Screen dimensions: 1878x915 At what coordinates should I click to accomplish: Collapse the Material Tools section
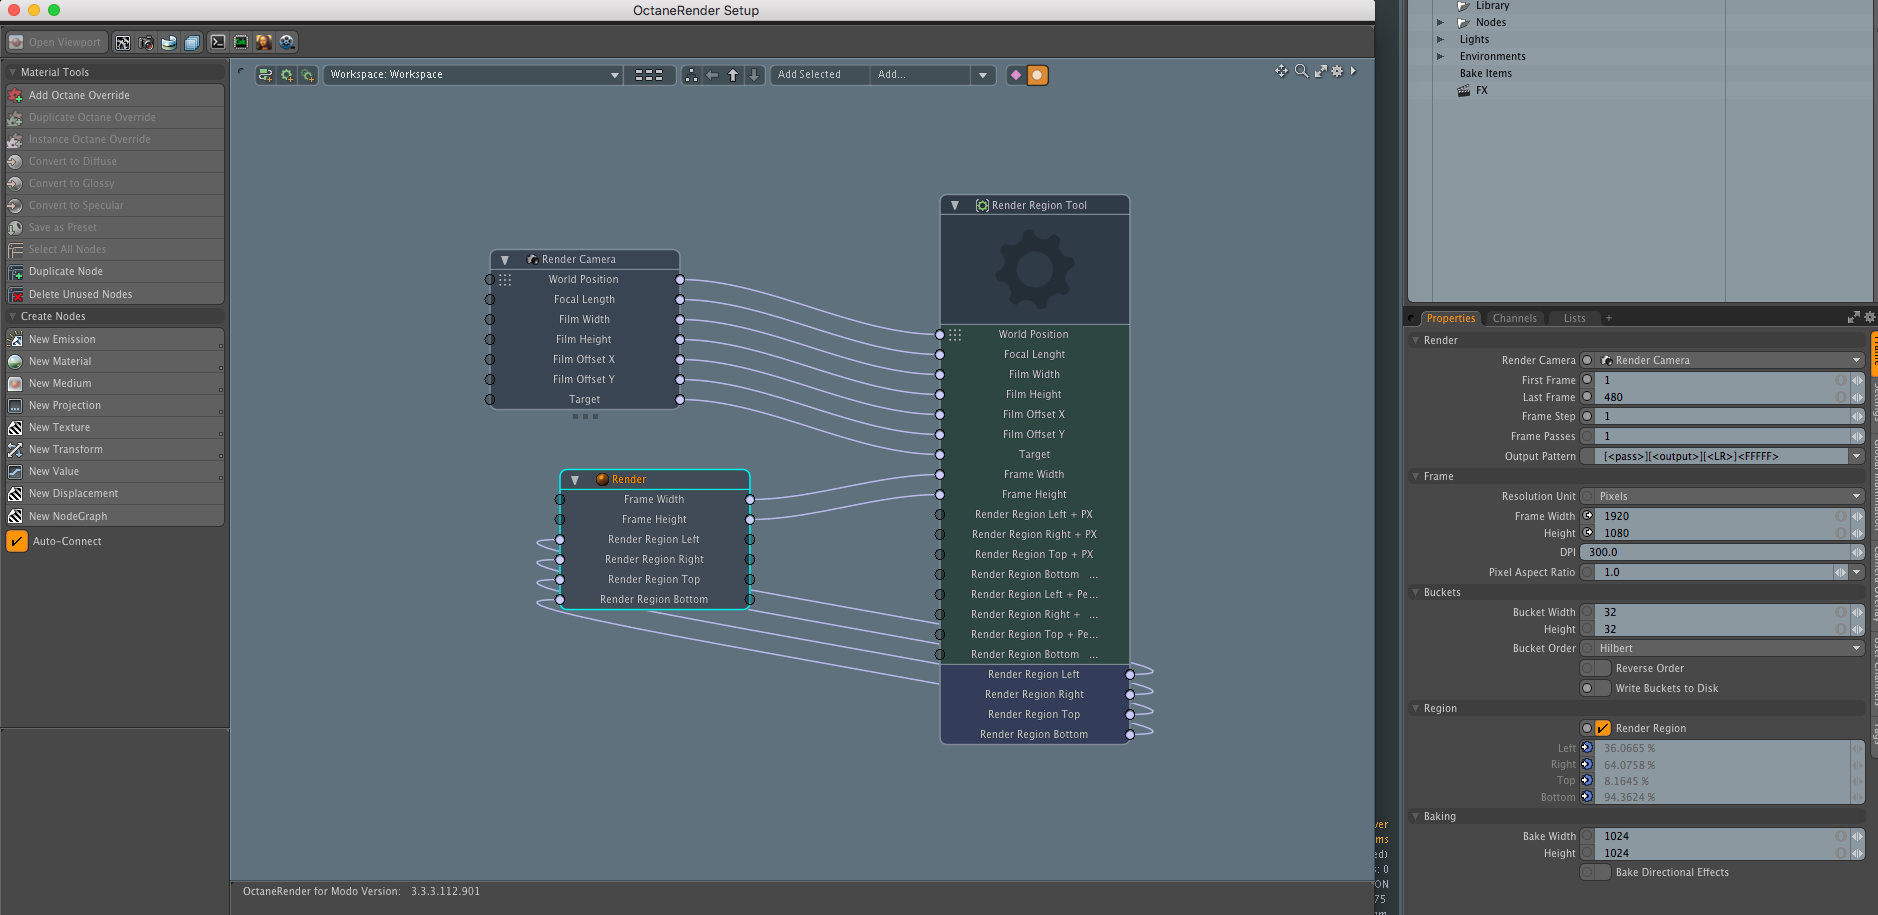(13, 72)
